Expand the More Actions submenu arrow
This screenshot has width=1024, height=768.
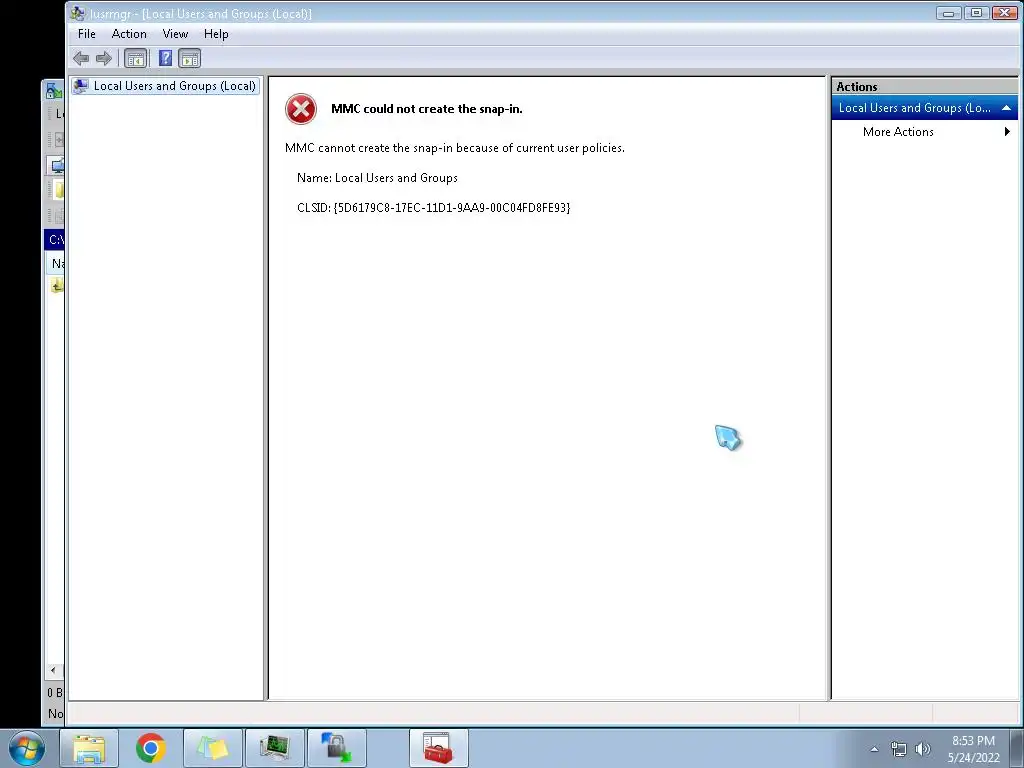pos(1007,132)
